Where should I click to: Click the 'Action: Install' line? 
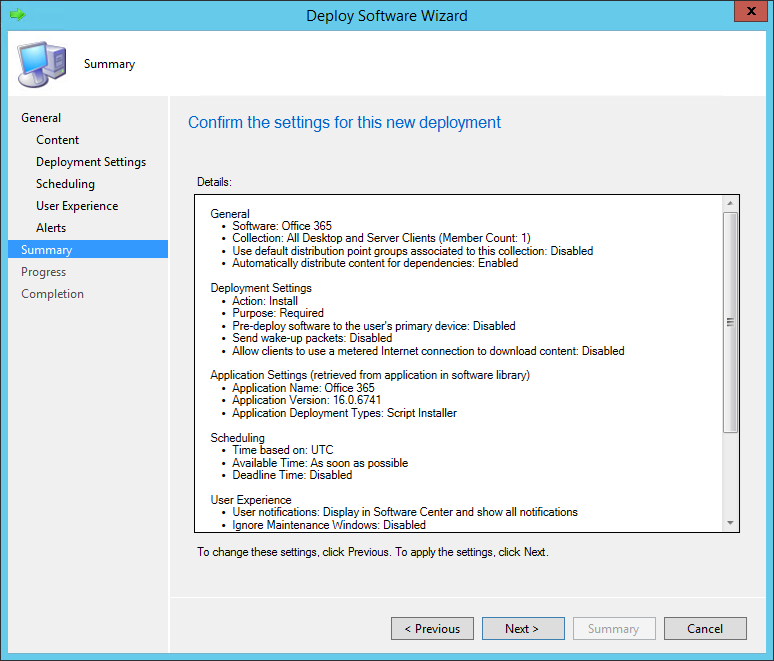[265, 301]
